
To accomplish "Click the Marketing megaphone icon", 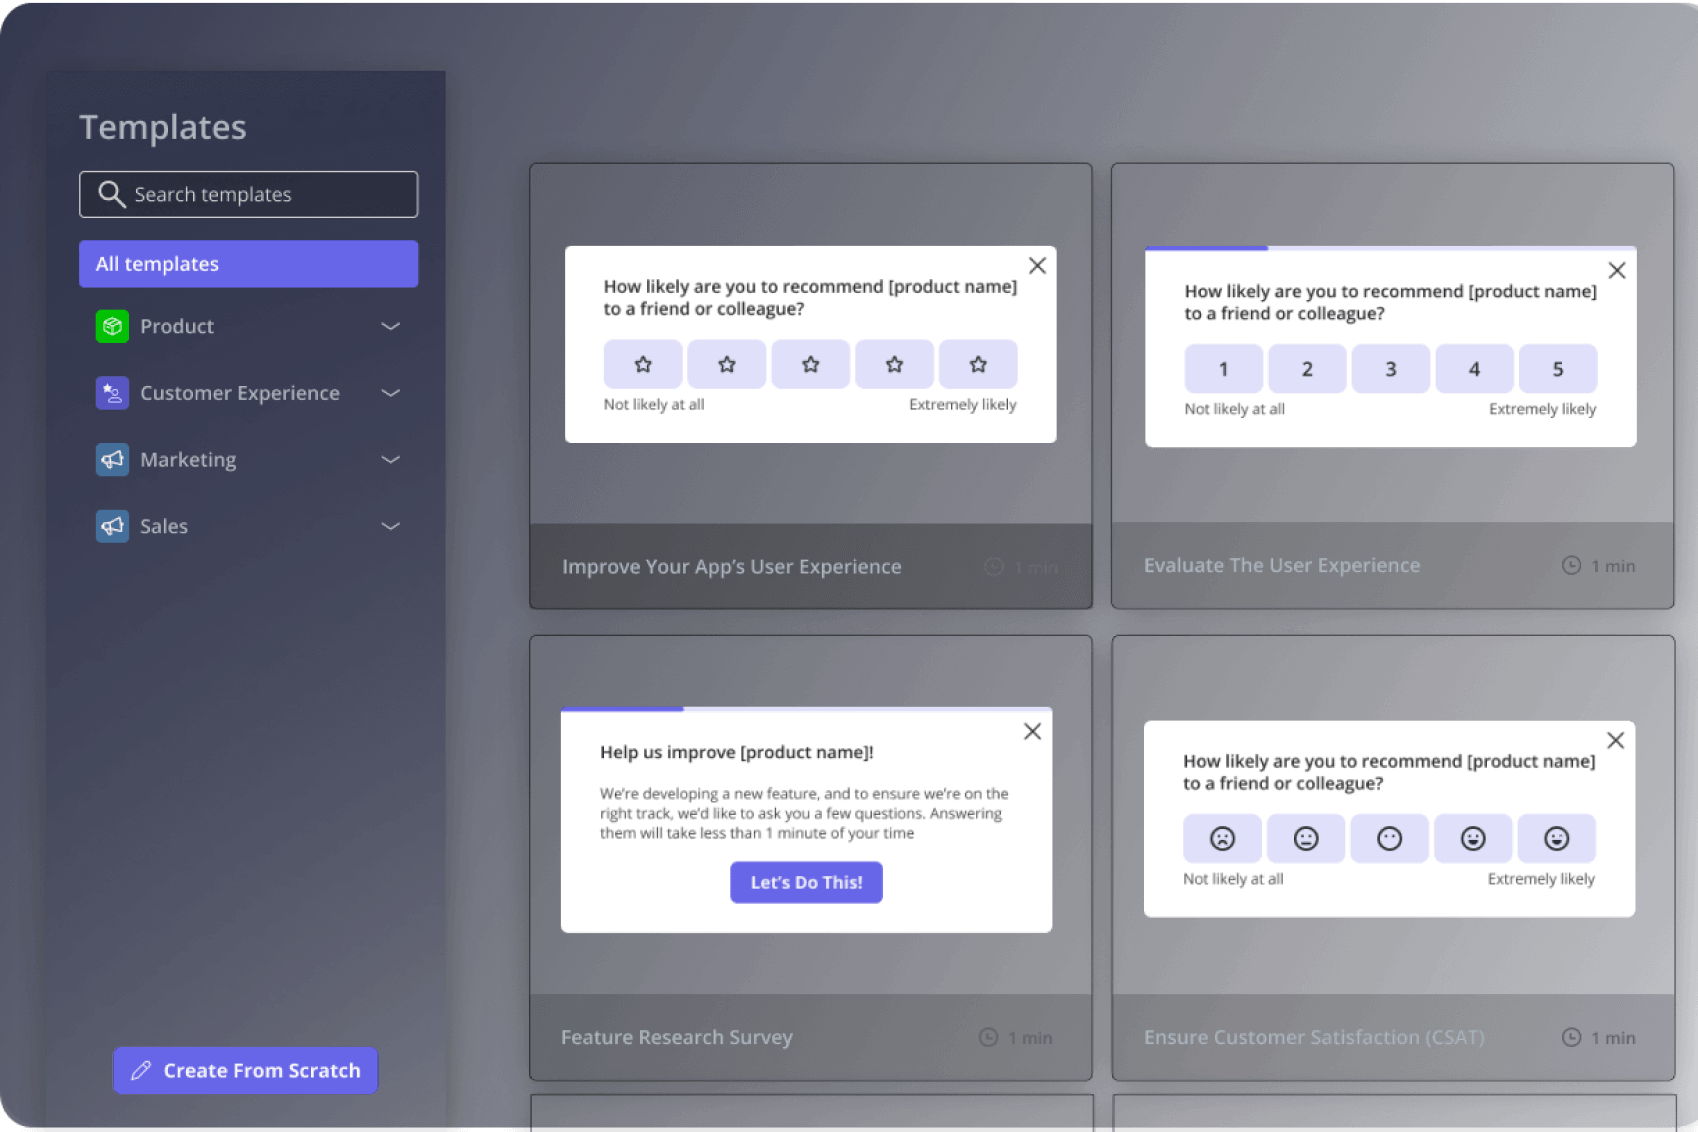I will (112, 460).
